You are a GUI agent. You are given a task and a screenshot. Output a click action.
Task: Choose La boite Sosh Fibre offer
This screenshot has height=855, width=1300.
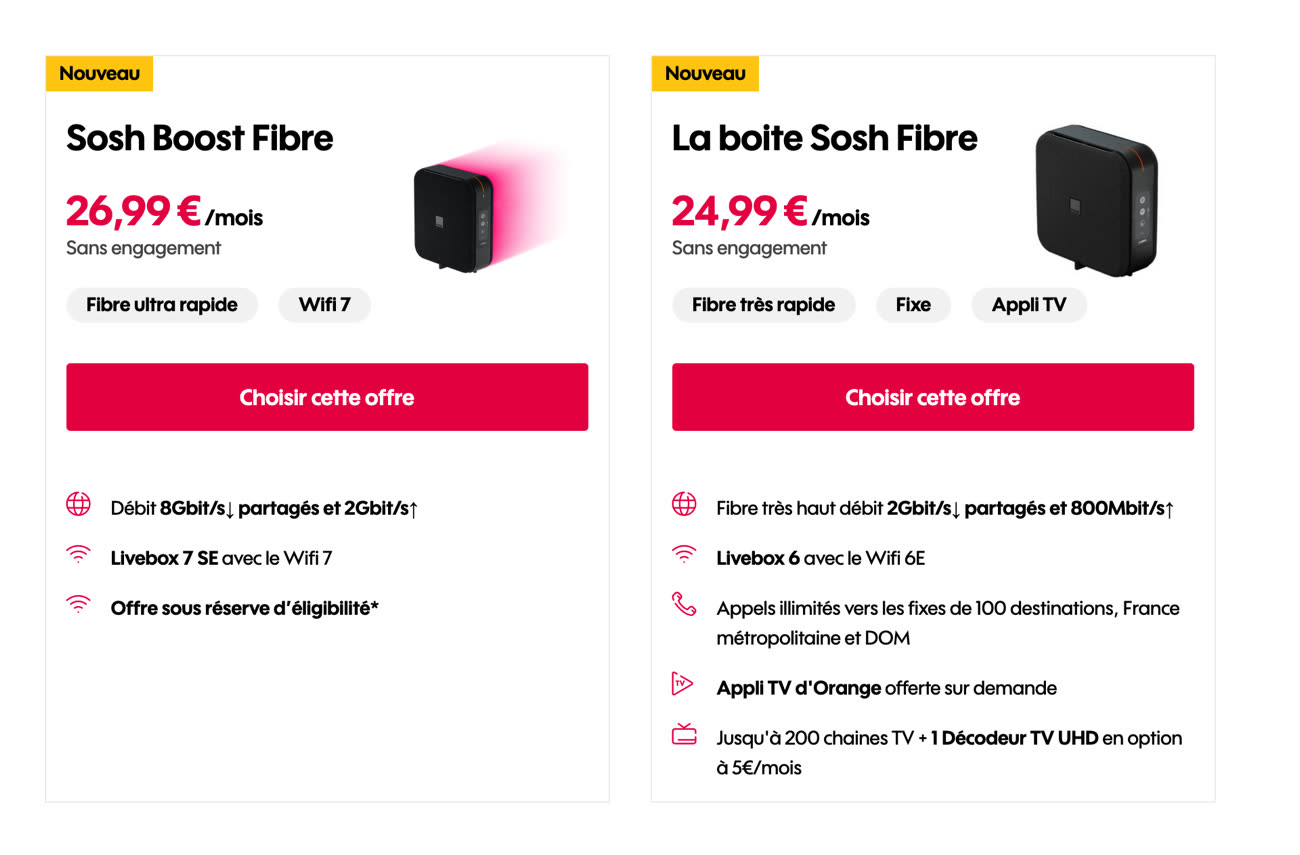[933, 397]
